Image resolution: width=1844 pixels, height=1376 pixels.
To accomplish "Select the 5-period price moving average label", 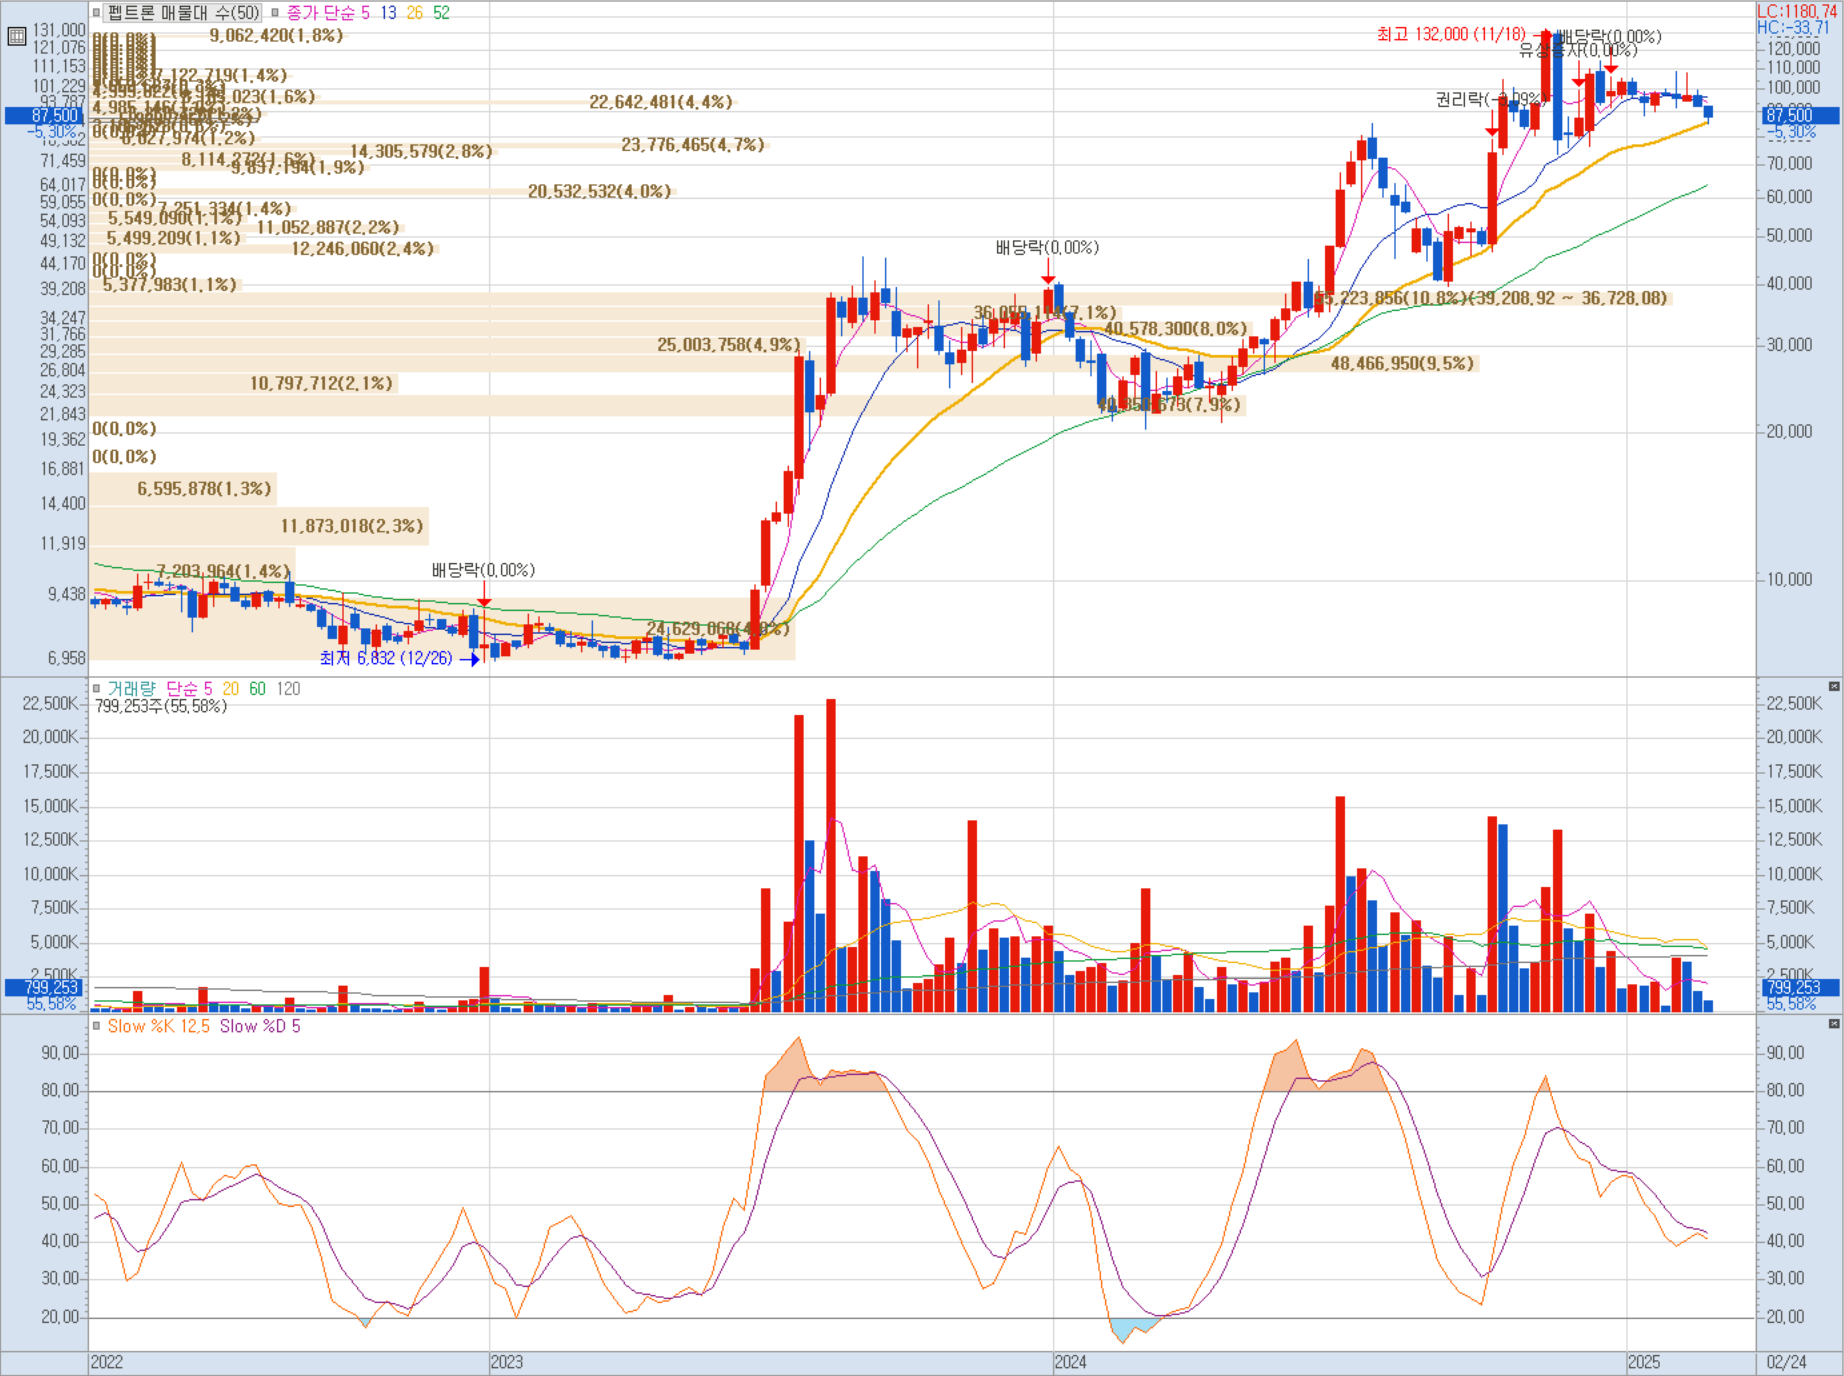I will (x=366, y=13).
